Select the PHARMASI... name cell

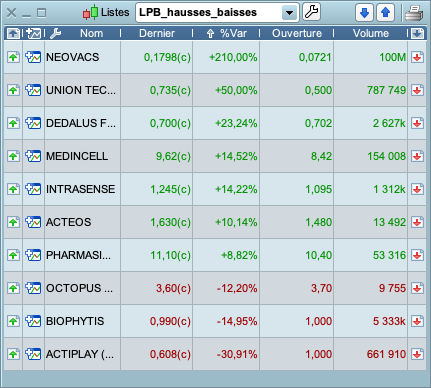(82, 255)
